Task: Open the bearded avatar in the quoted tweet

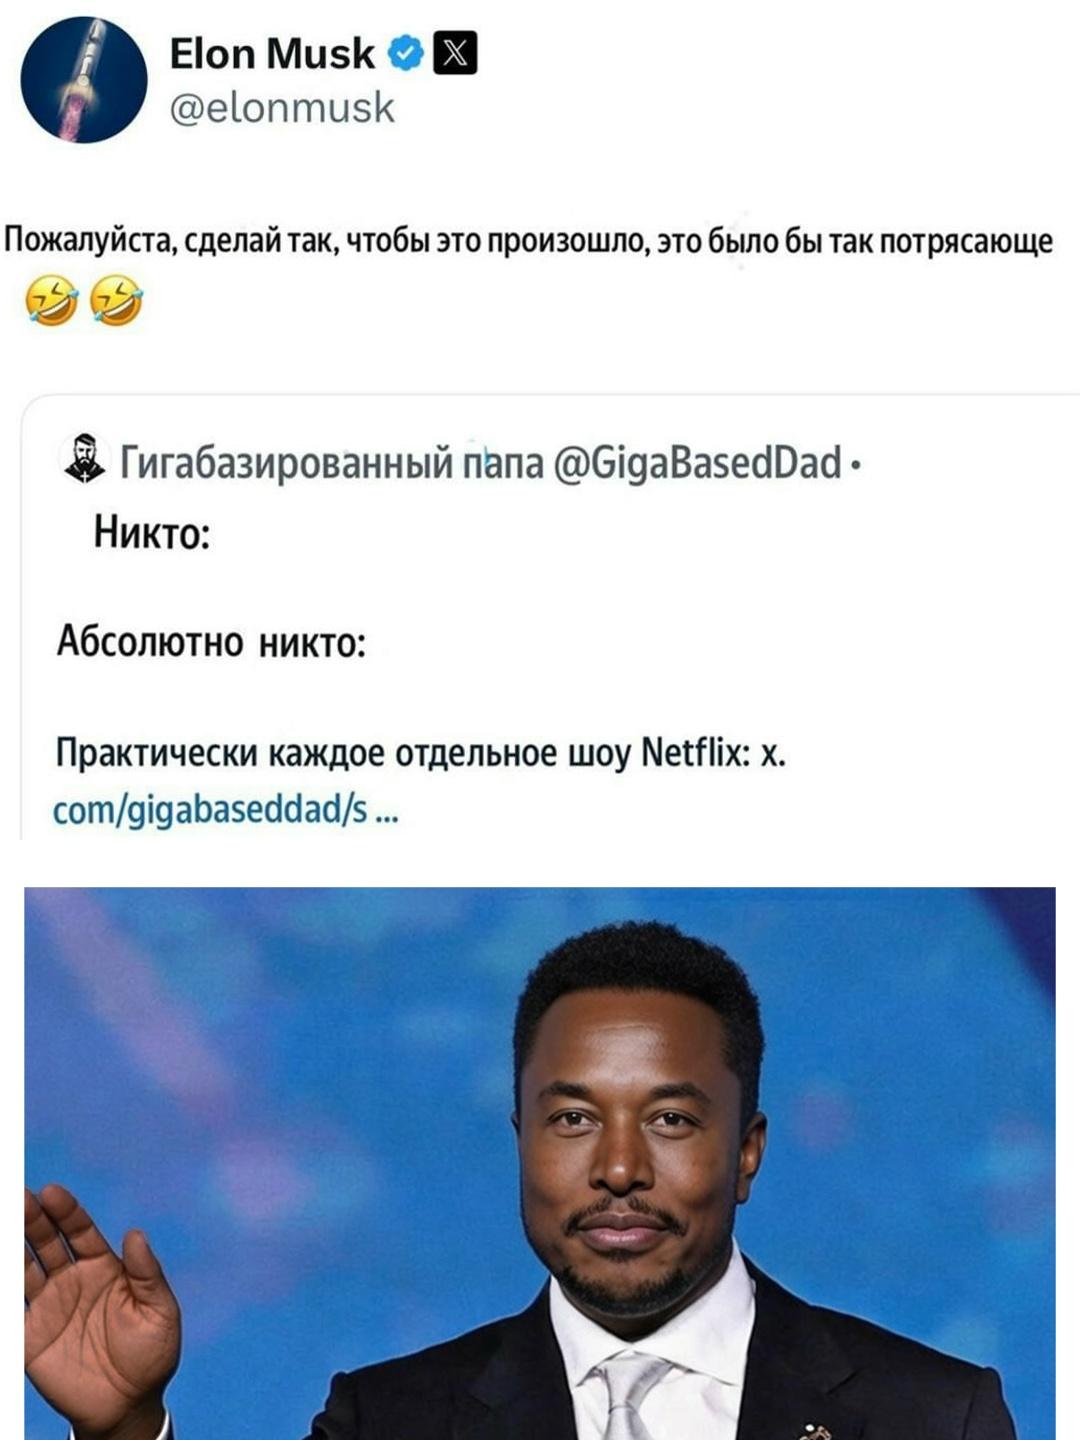Action: coord(84,459)
